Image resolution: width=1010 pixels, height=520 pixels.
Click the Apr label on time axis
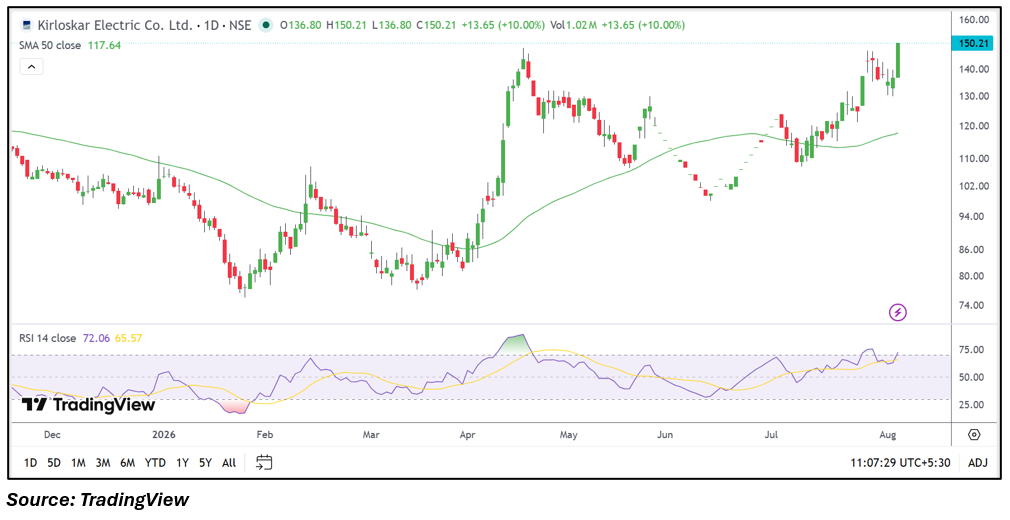point(467,435)
